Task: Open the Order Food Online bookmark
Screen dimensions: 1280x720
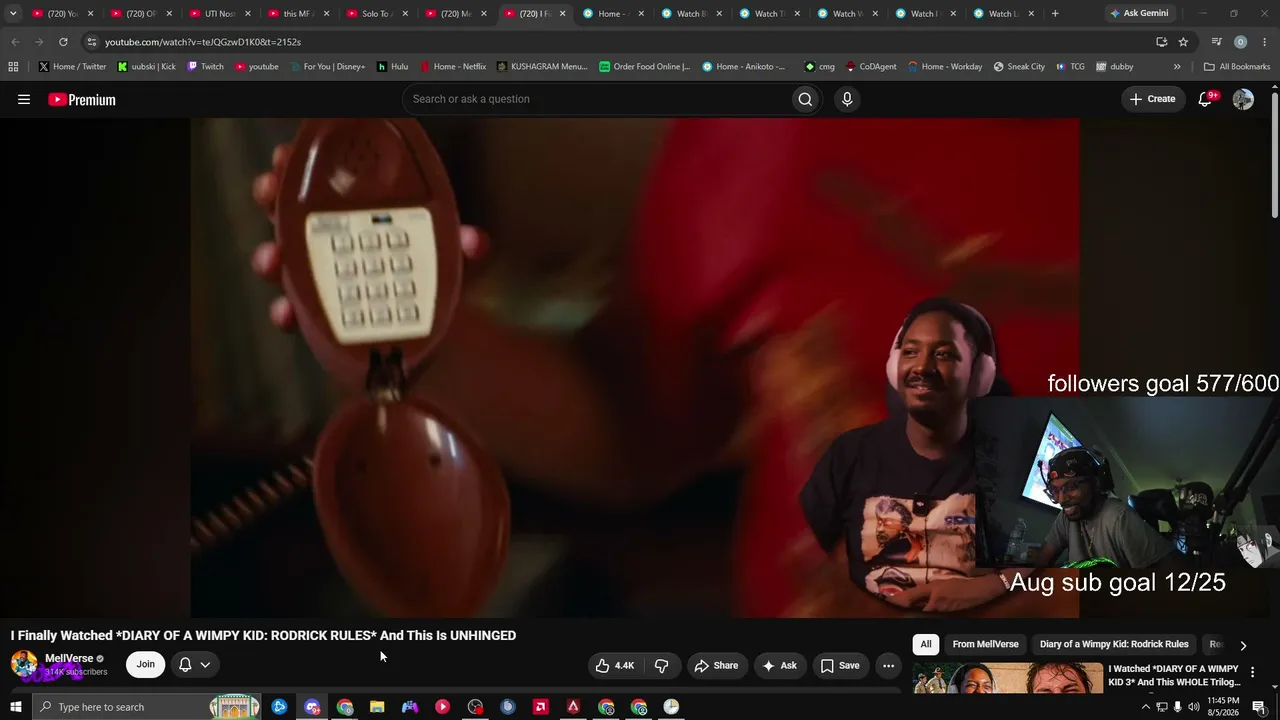Action: (x=645, y=67)
